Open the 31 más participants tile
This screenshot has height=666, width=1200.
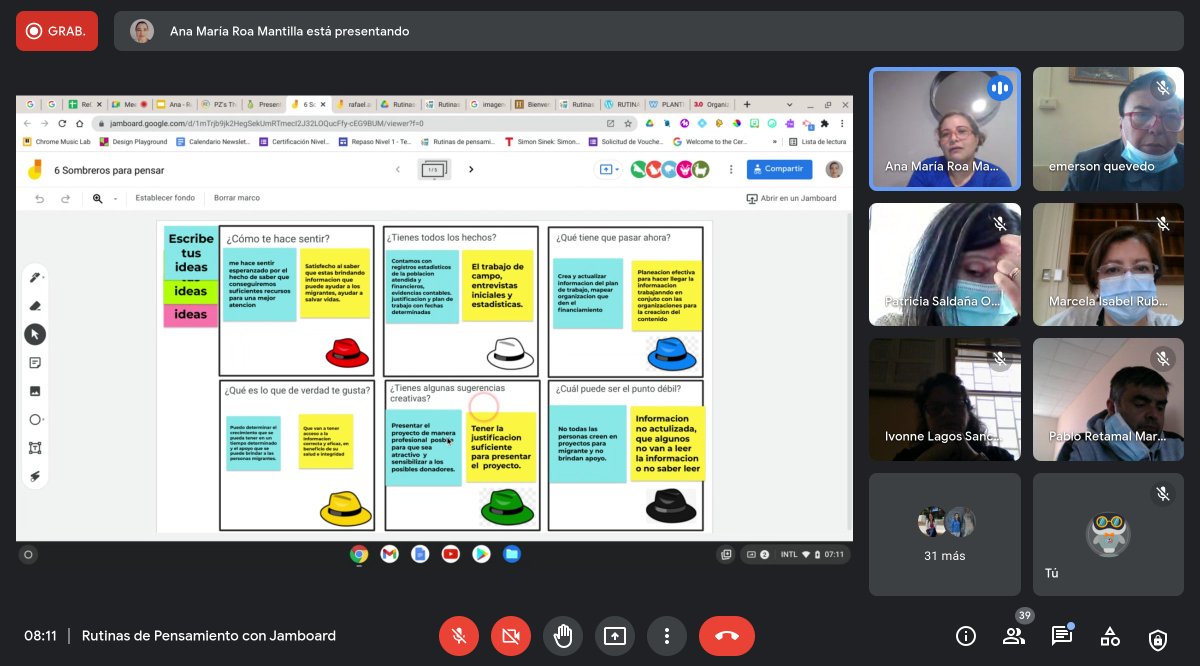(x=944, y=534)
